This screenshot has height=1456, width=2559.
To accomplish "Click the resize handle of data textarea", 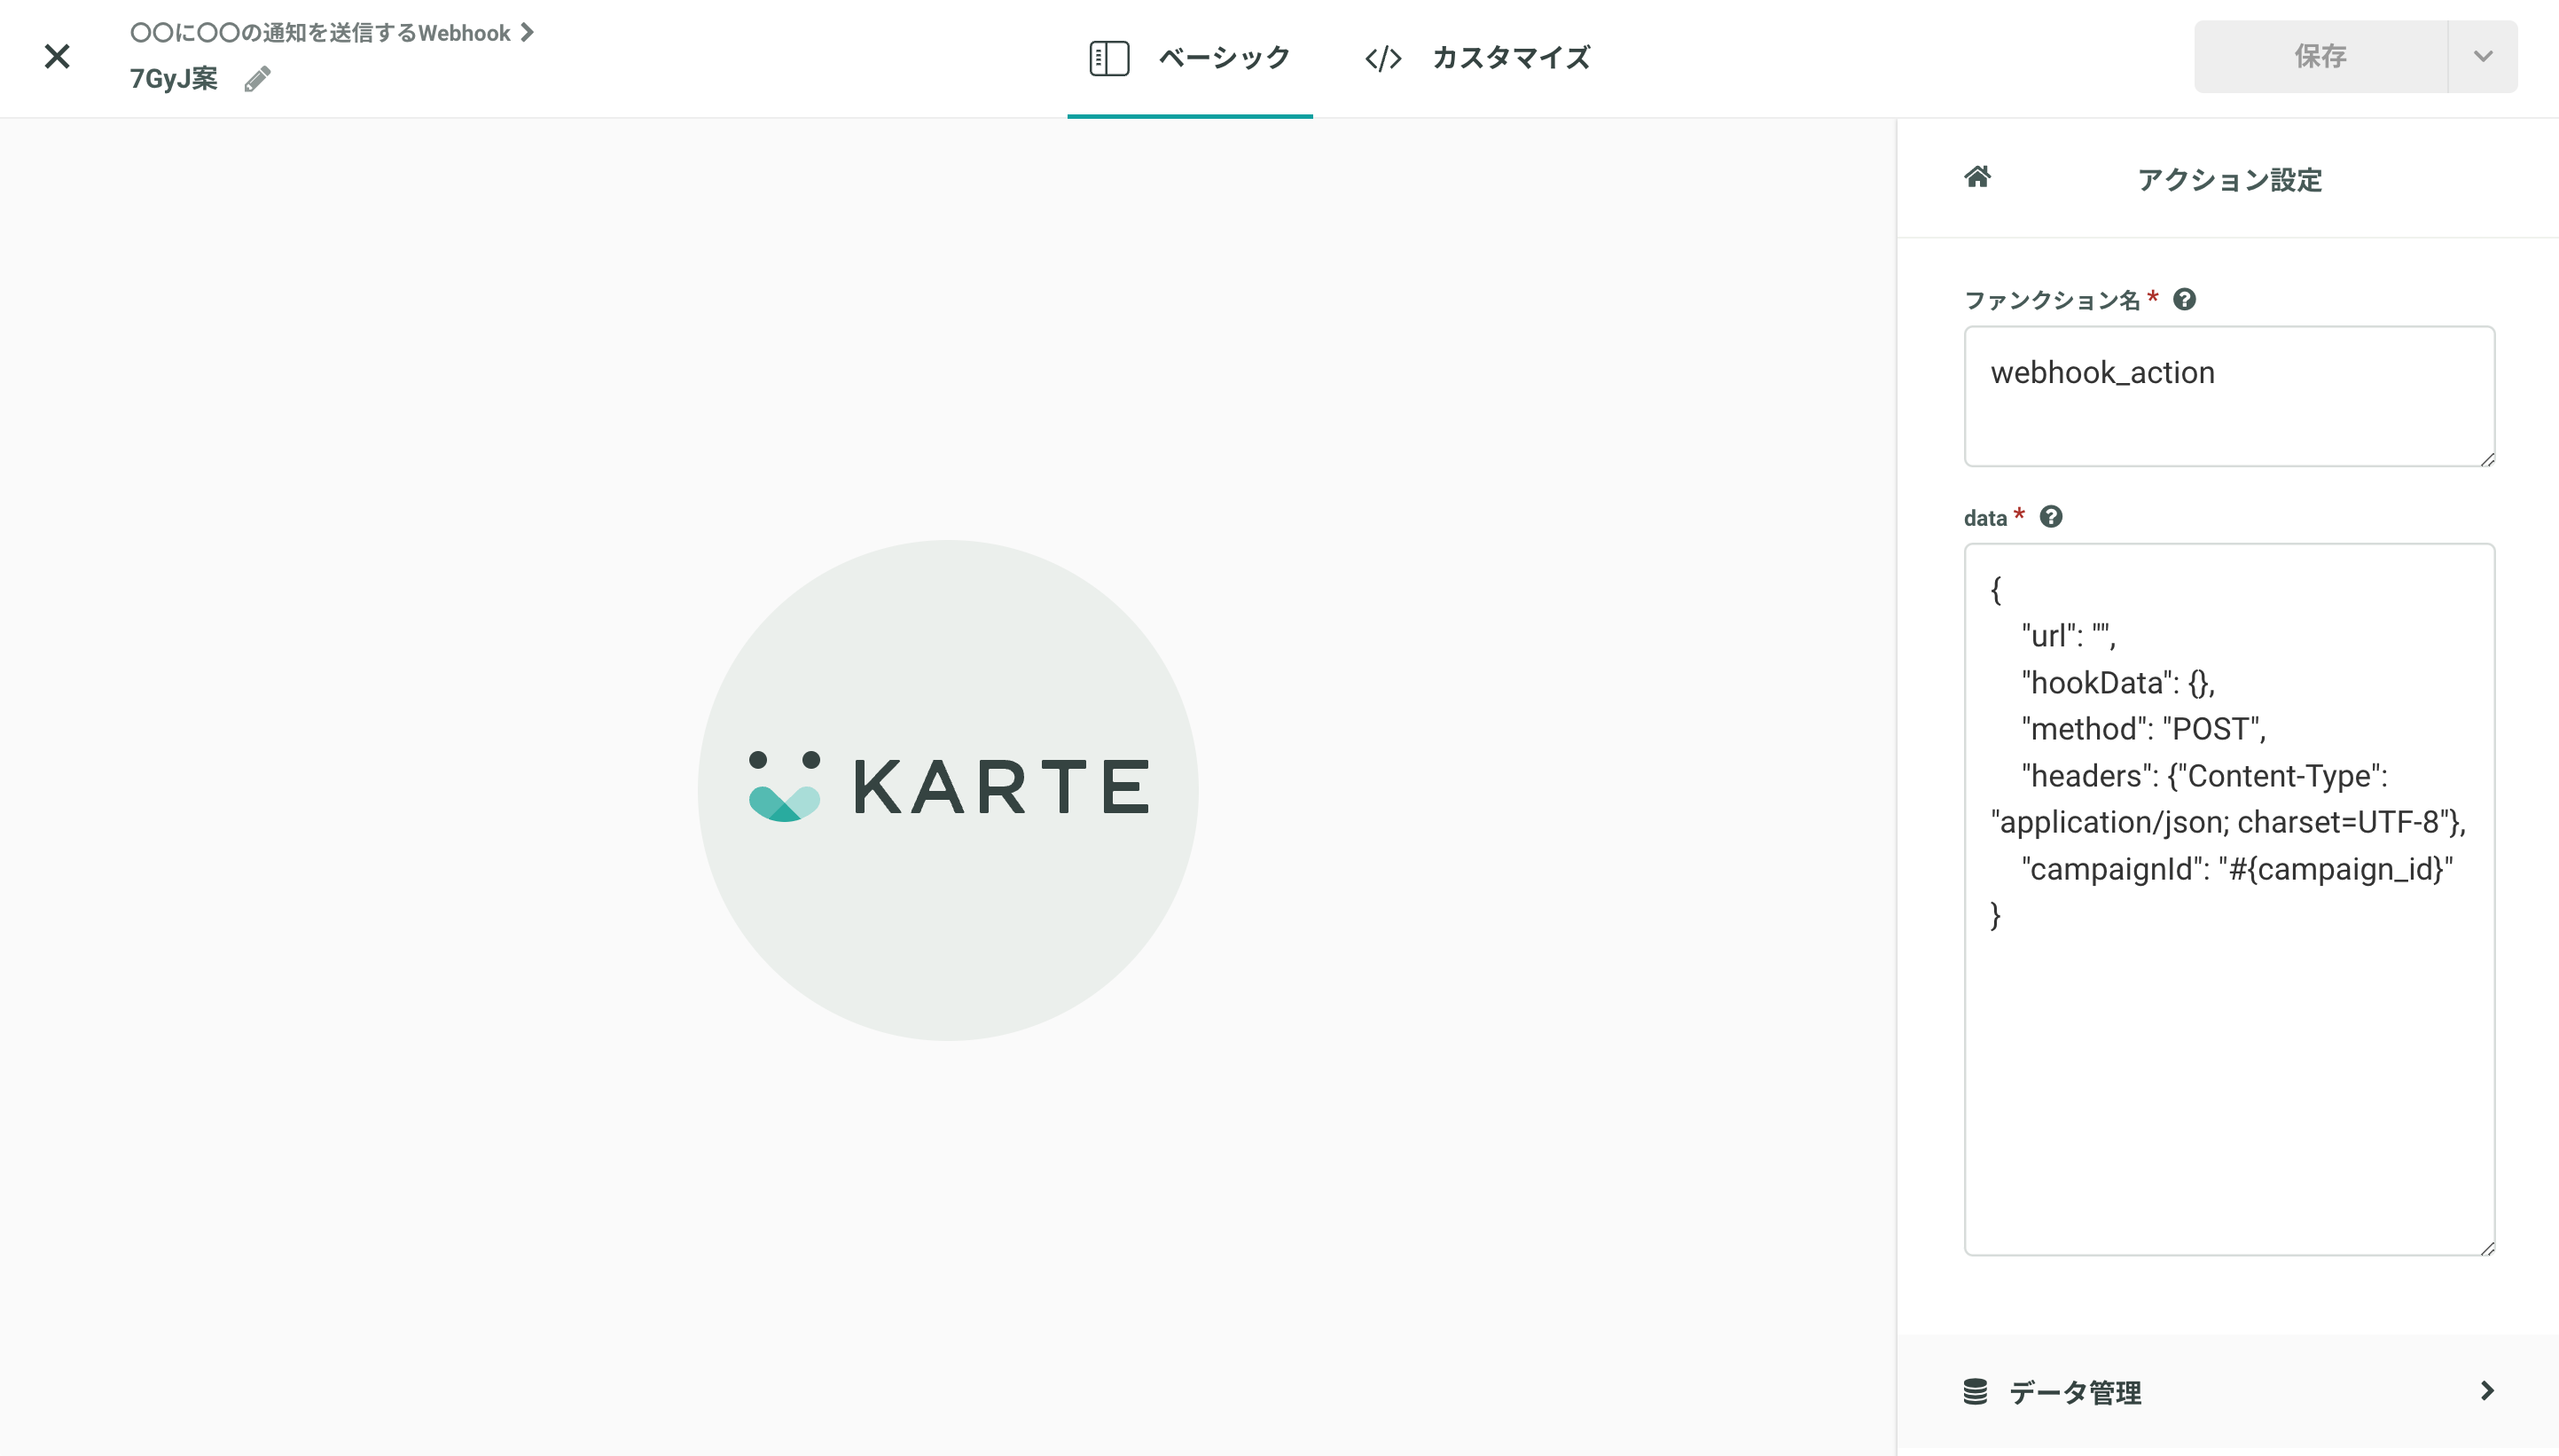I will (2487, 1248).
